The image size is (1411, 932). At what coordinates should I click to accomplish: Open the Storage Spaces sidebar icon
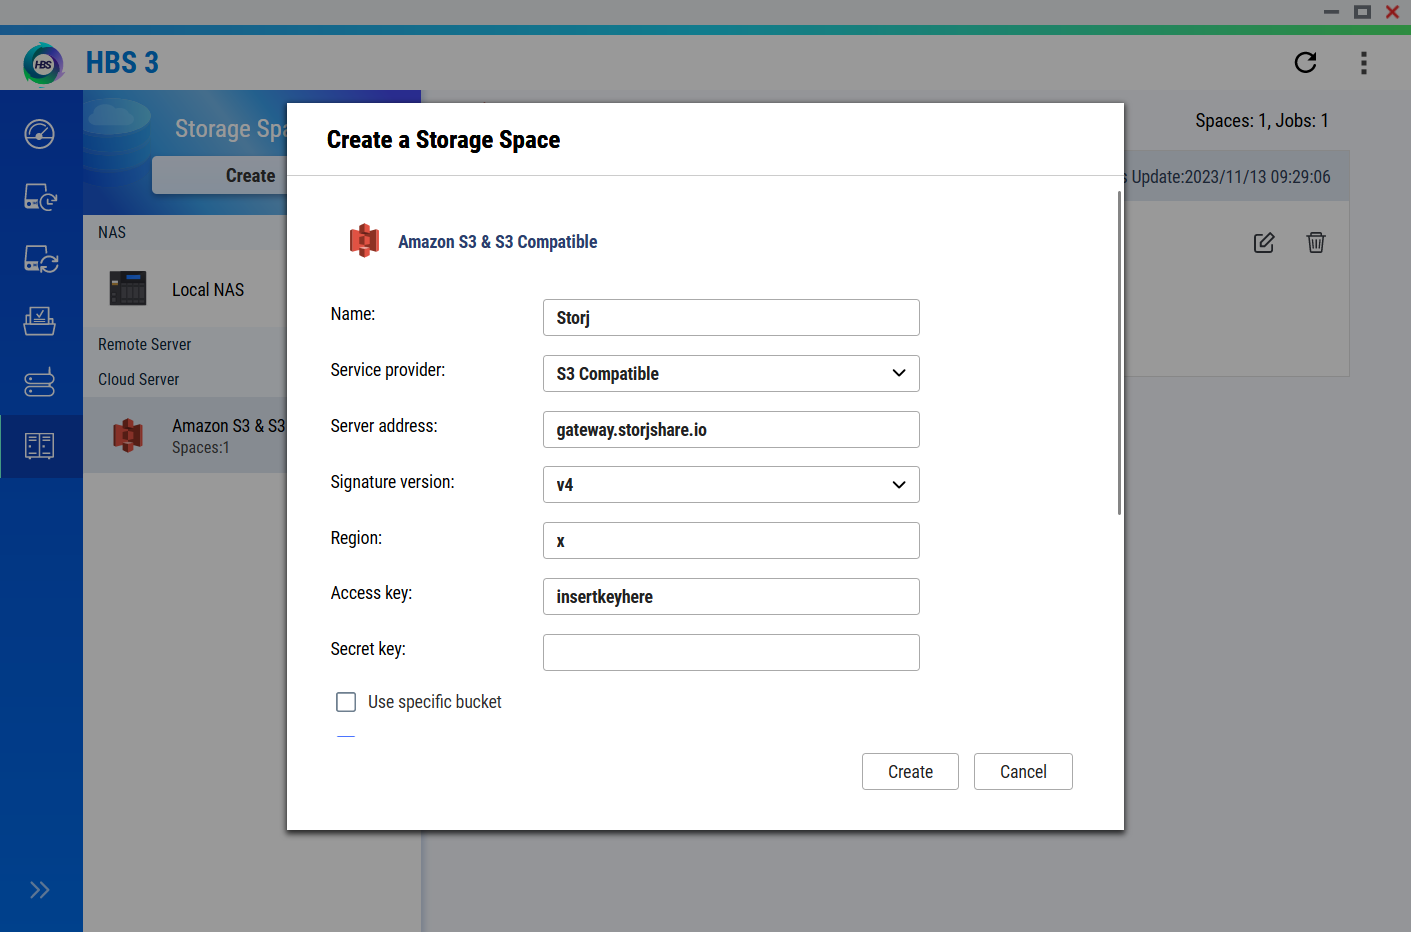[40, 446]
